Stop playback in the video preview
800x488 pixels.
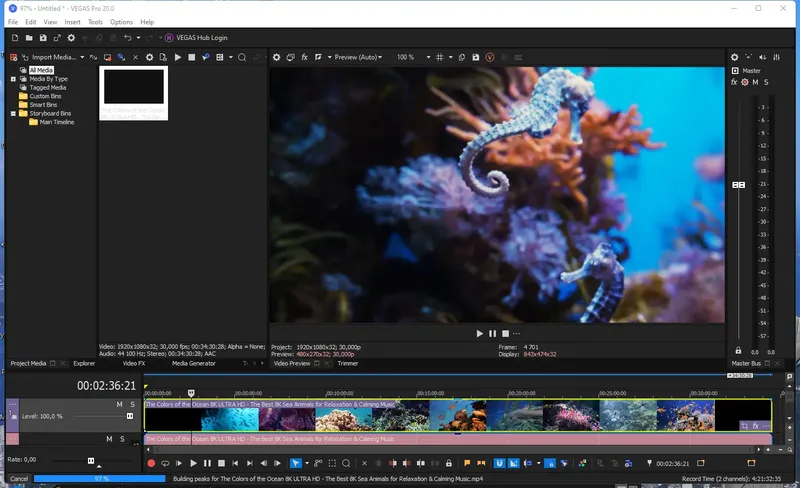[x=505, y=333]
